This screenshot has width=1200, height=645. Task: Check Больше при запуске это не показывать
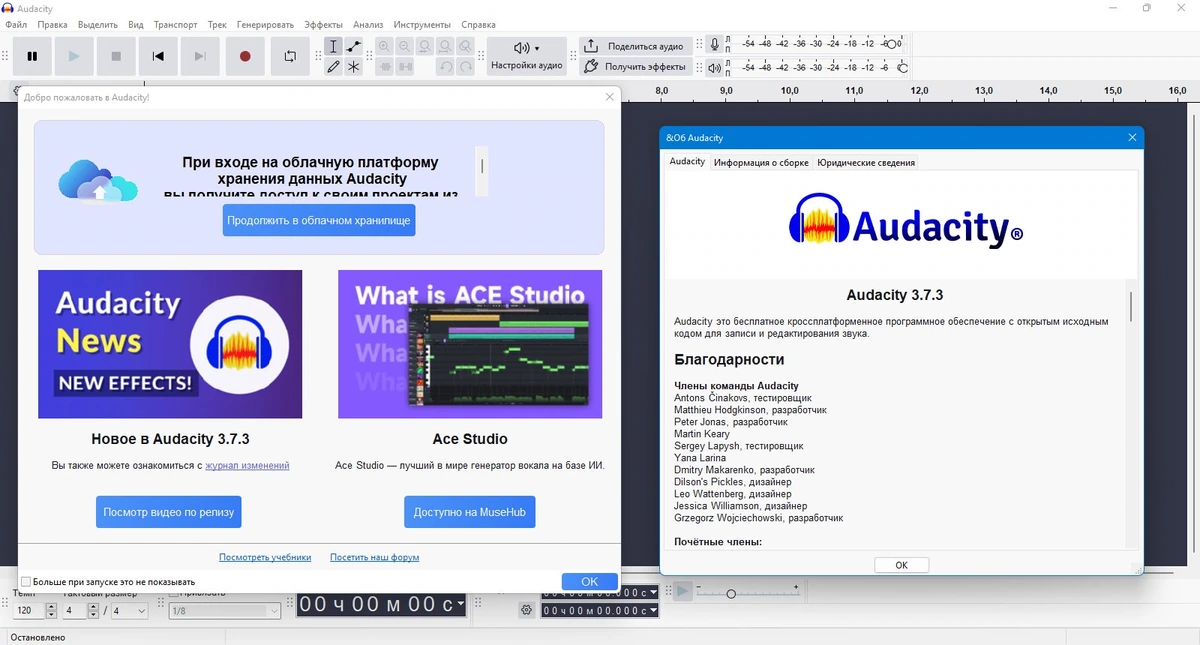click(x=26, y=582)
